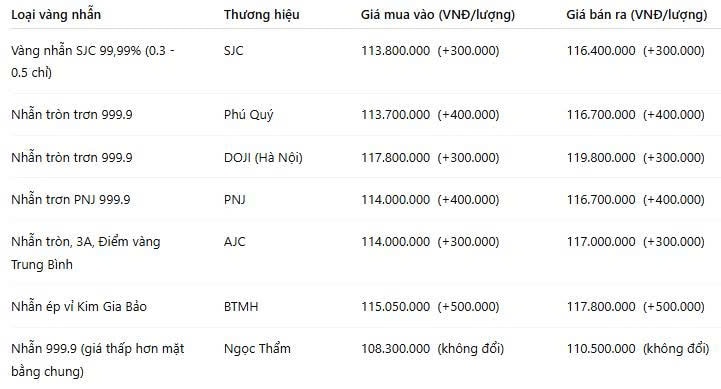Click the "Loại vàng nhẫn" column header

(x=56, y=15)
